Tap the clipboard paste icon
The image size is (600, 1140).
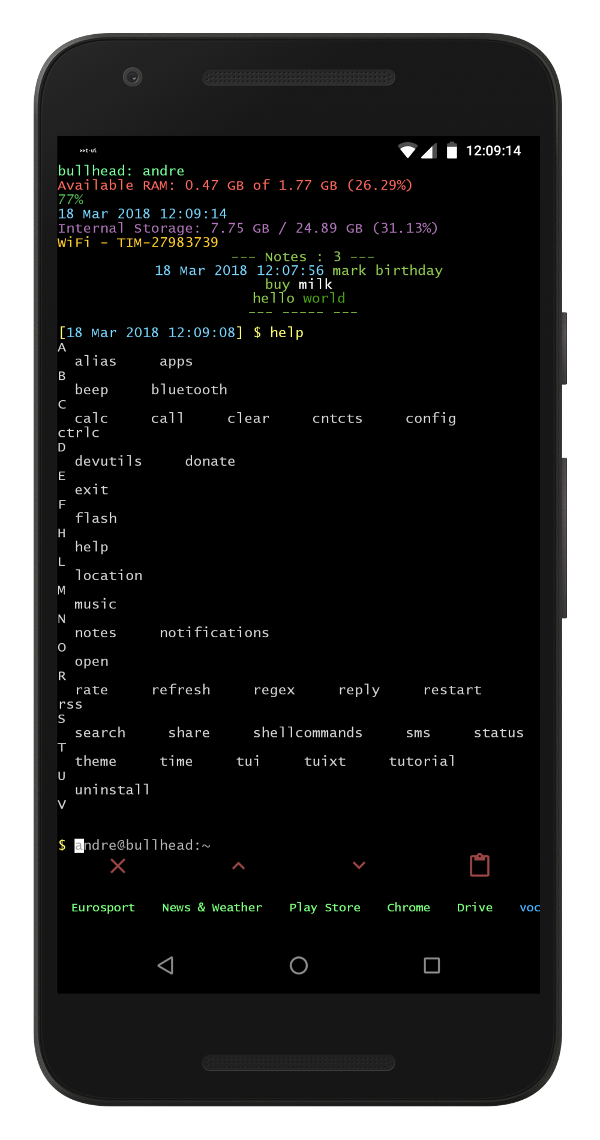[479, 864]
